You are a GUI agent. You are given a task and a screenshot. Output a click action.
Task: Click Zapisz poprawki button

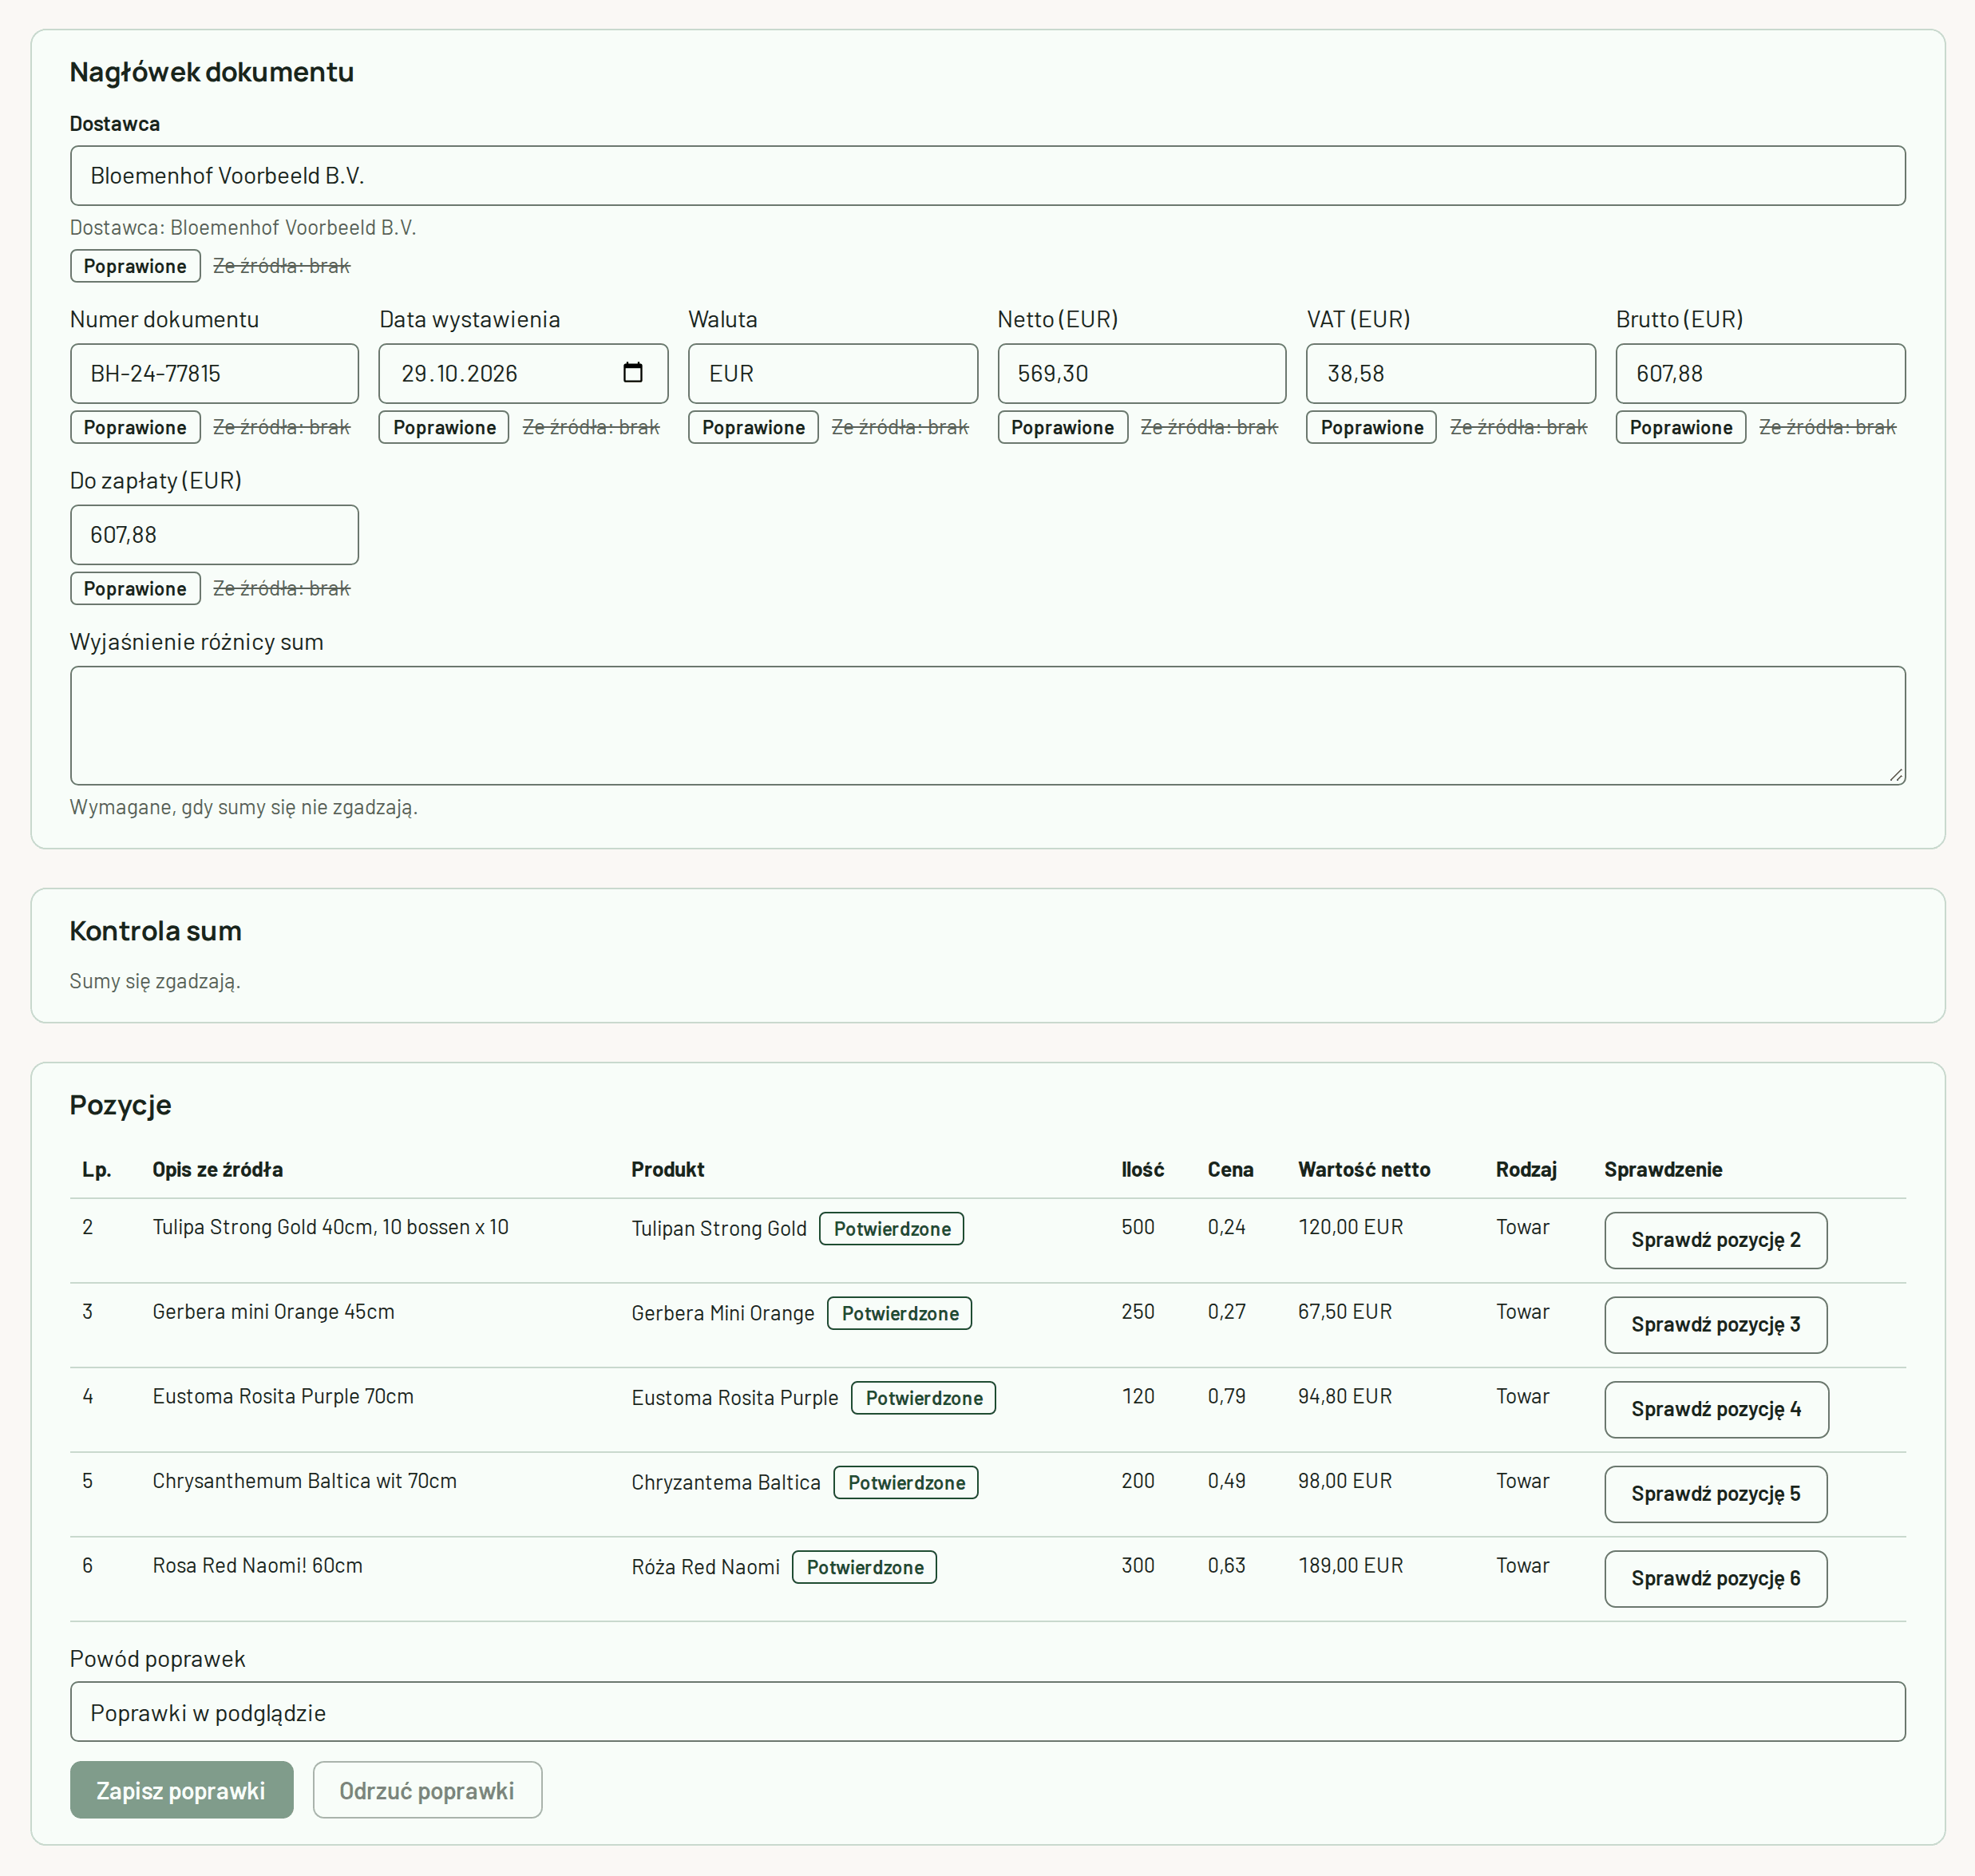[181, 1790]
